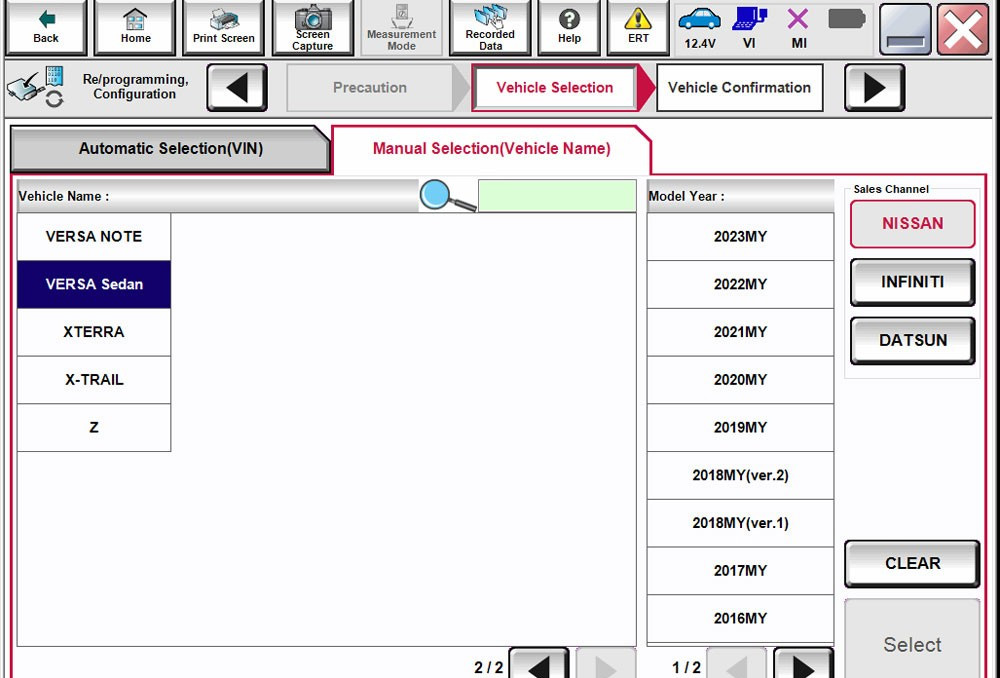The image size is (1000, 678).
Task: Click in the vehicle name search field
Action: tap(556, 195)
